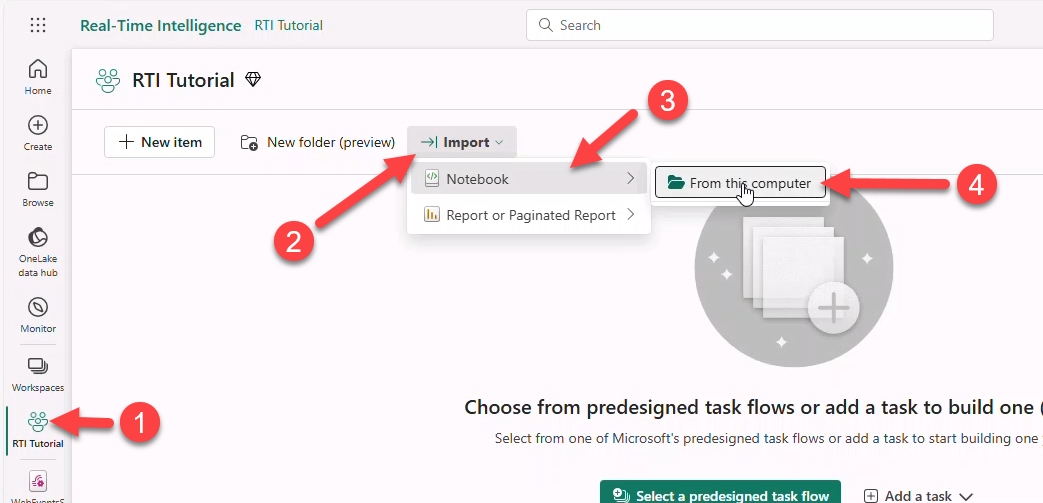
Task: Open the Create page from sidebar
Action: (38, 132)
